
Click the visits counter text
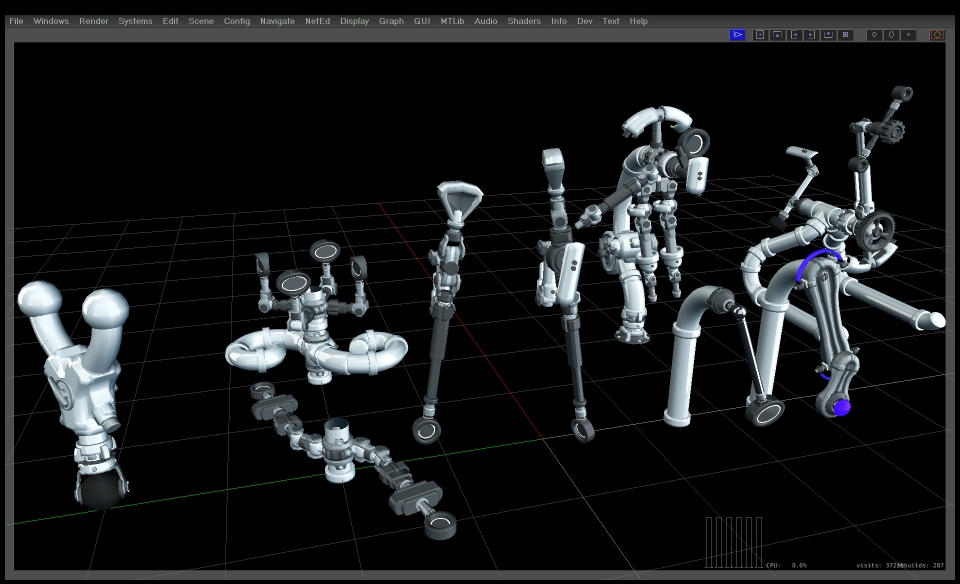coord(880,566)
